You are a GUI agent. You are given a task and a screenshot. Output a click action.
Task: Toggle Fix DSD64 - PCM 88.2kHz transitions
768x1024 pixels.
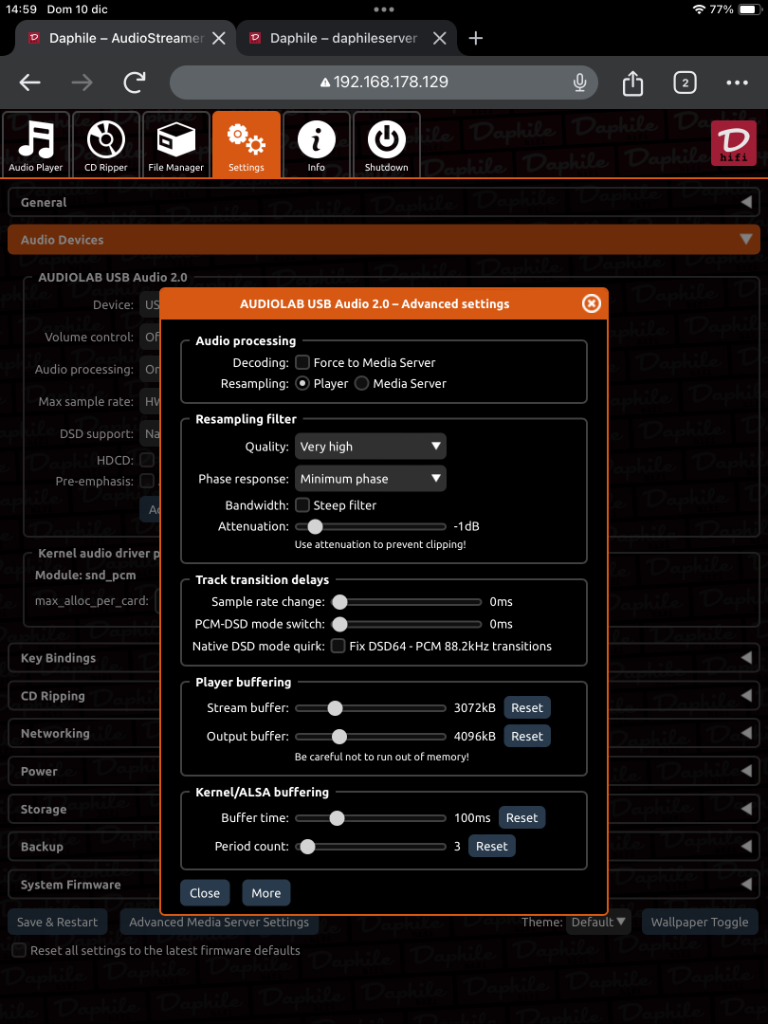click(x=338, y=646)
